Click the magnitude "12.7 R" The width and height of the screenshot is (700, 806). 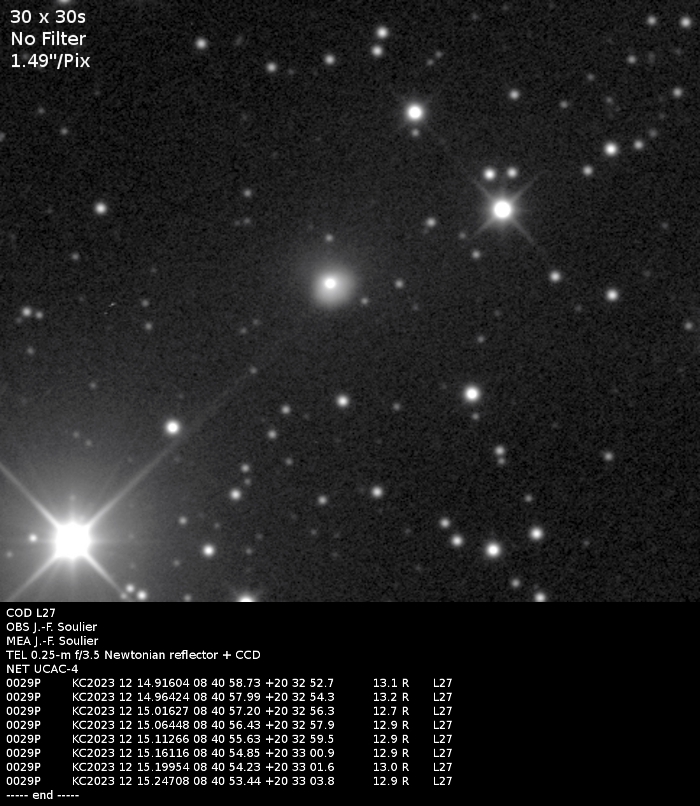[391, 711]
